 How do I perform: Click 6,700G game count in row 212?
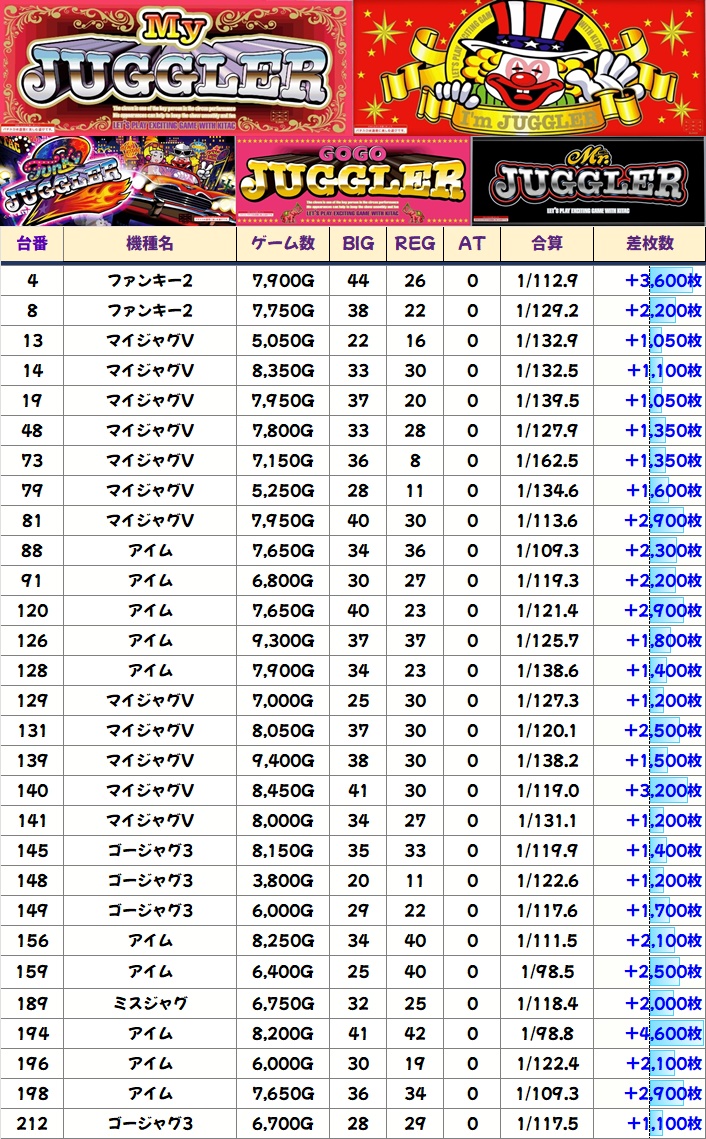click(x=283, y=1122)
